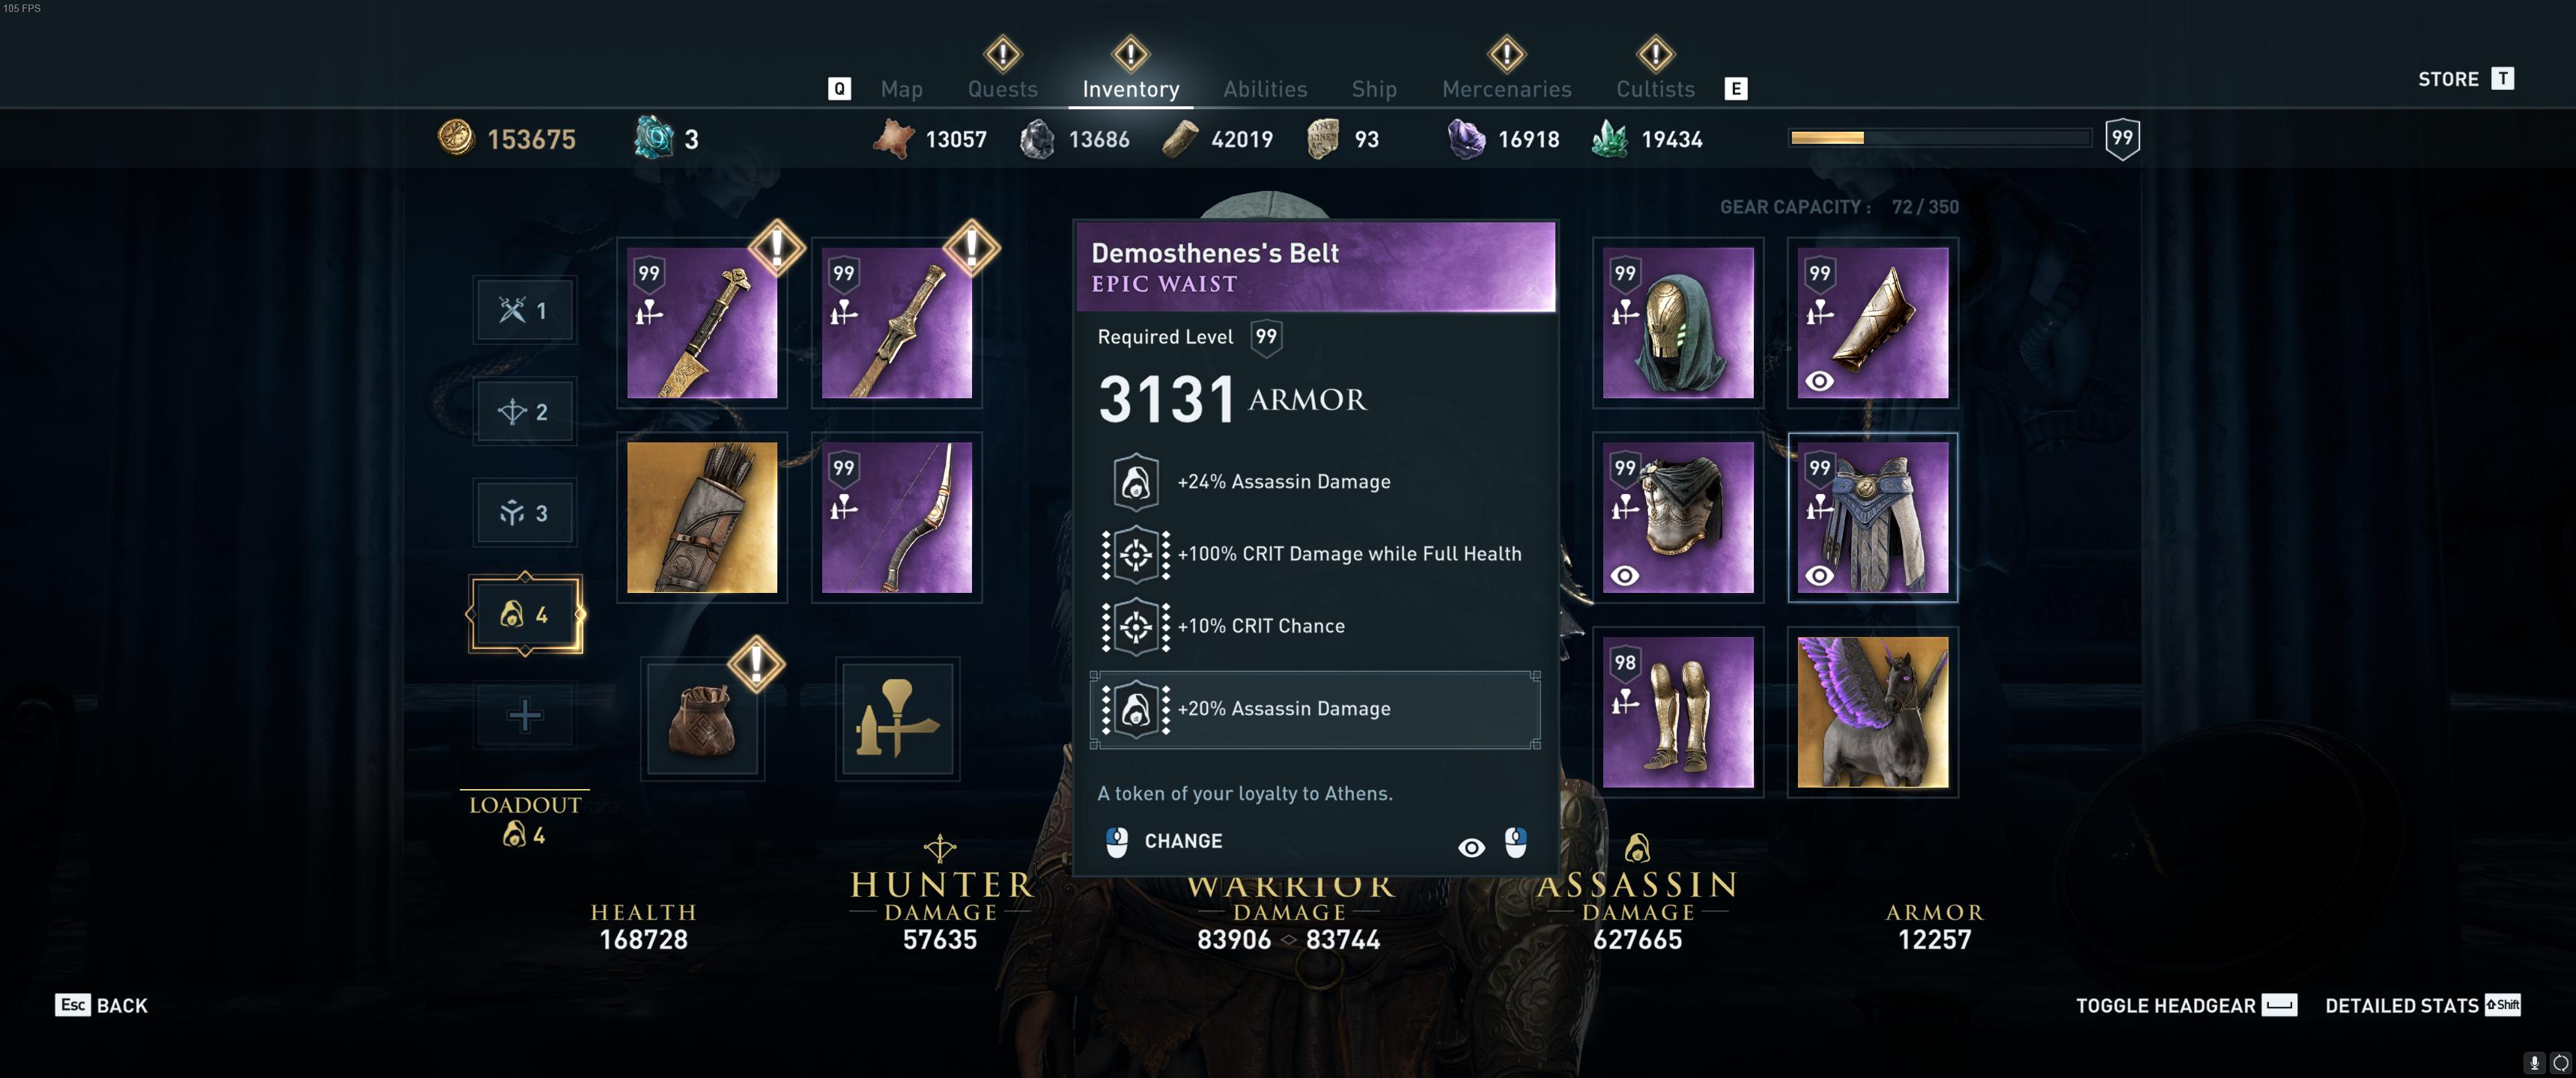Select the level 98 leg greaves
This screenshot has width=2576, height=1078.
coord(1677,712)
